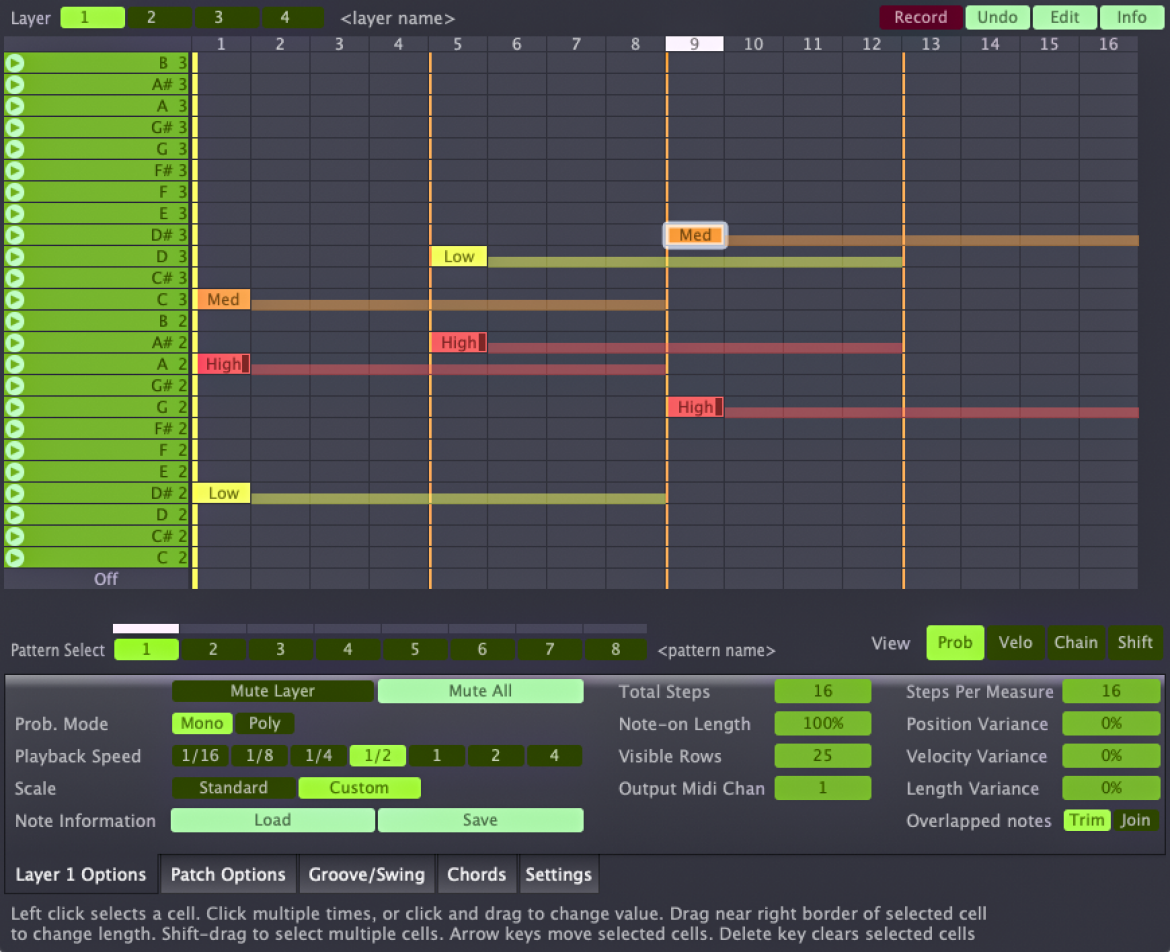Preview the D 3 note row
This screenshot has height=952, width=1170.
click(14, 257)
